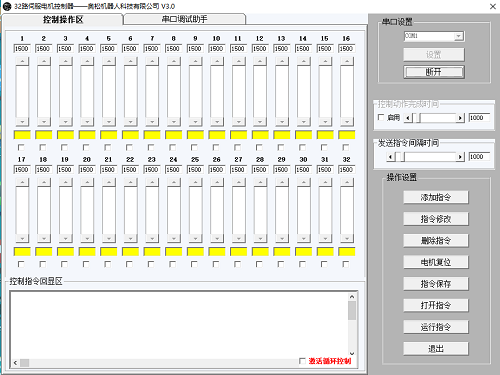This screenshot has height=375, width=500.
Task: Click servo 1 slider up arrow
Action: tap(22, 61)
